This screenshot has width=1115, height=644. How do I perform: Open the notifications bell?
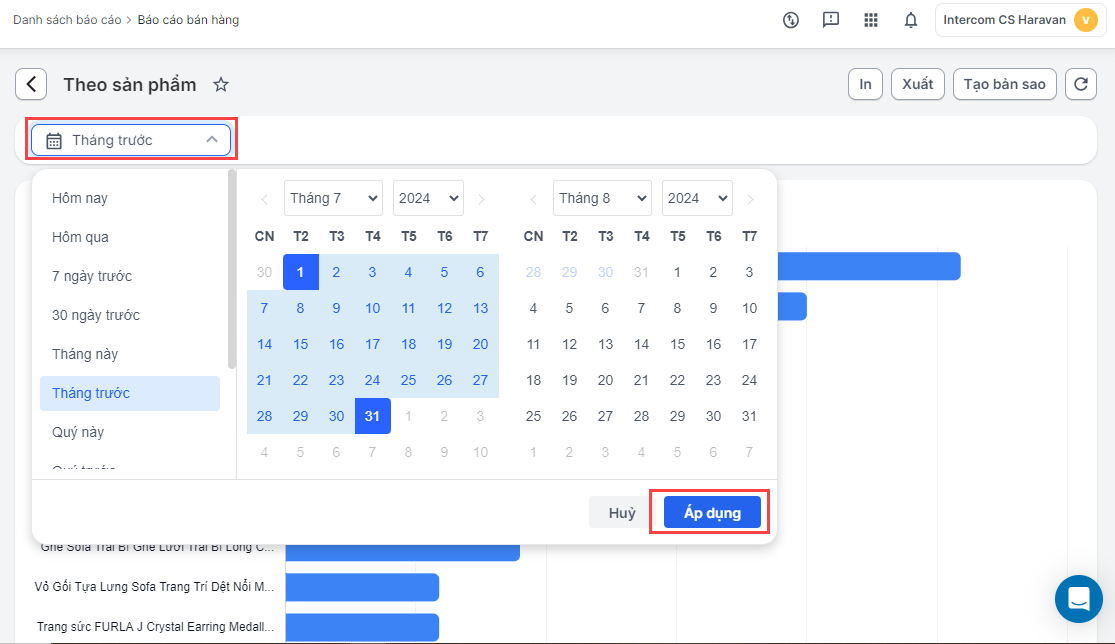click(x=910, y=20)
